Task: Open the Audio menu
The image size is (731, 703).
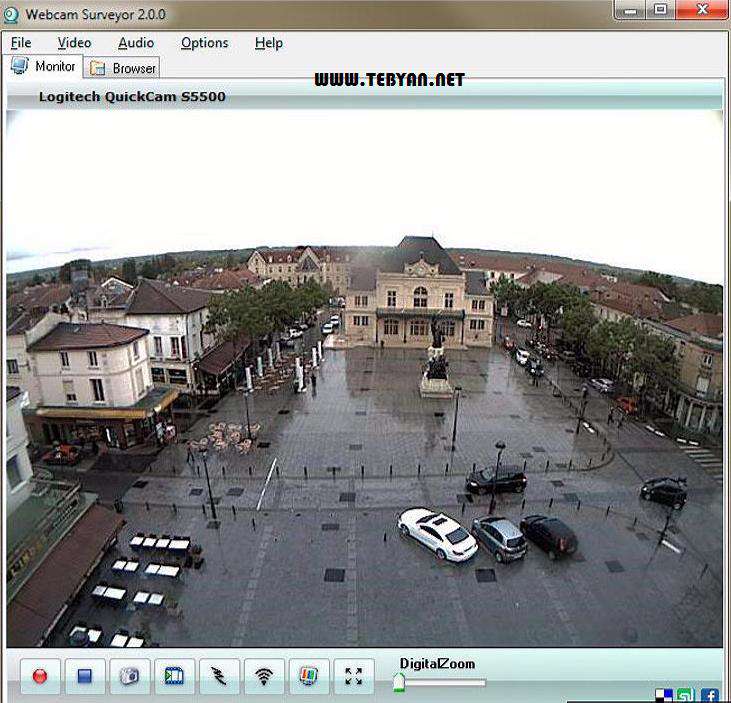Action: tap(136, 43)
